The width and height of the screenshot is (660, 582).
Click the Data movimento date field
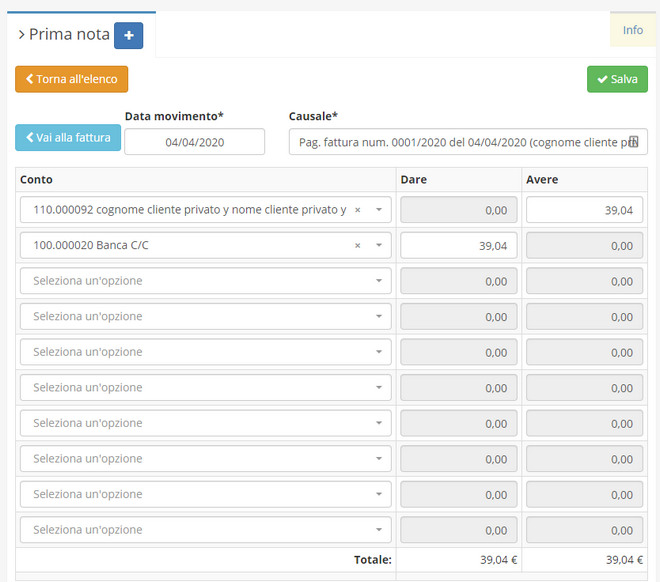click(x=194, y=142)
